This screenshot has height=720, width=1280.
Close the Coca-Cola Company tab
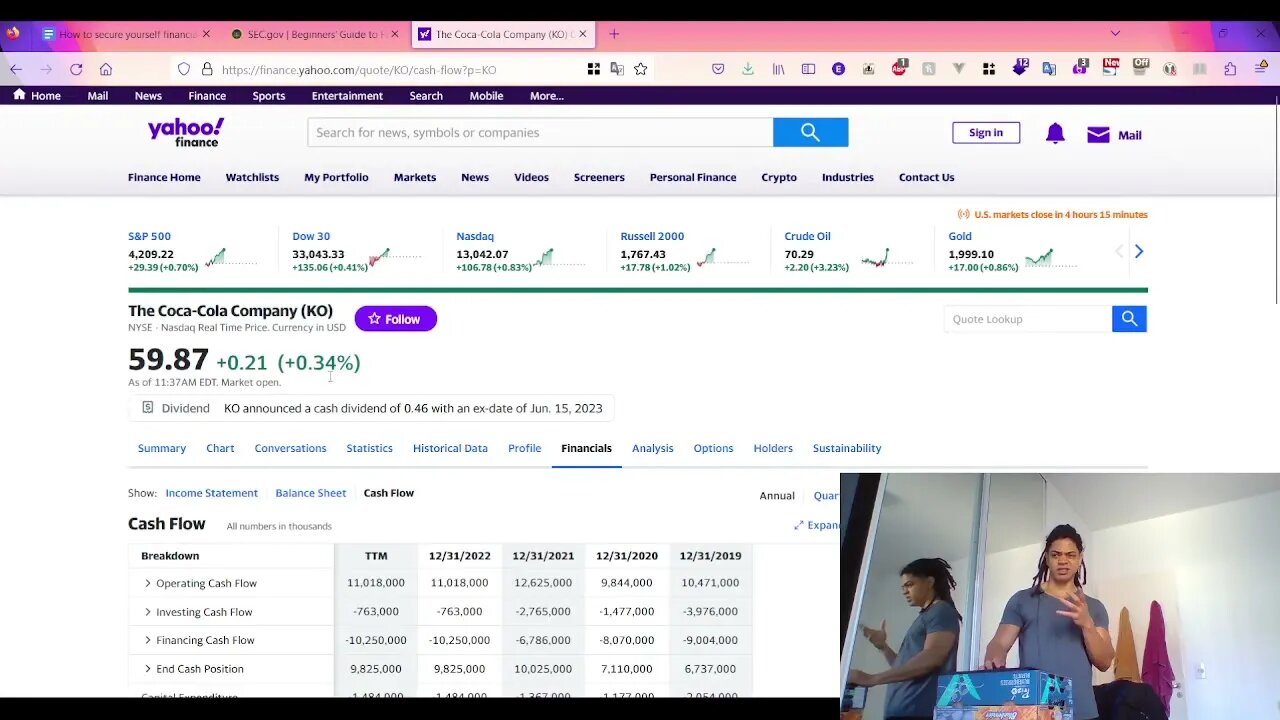(583, 34)
